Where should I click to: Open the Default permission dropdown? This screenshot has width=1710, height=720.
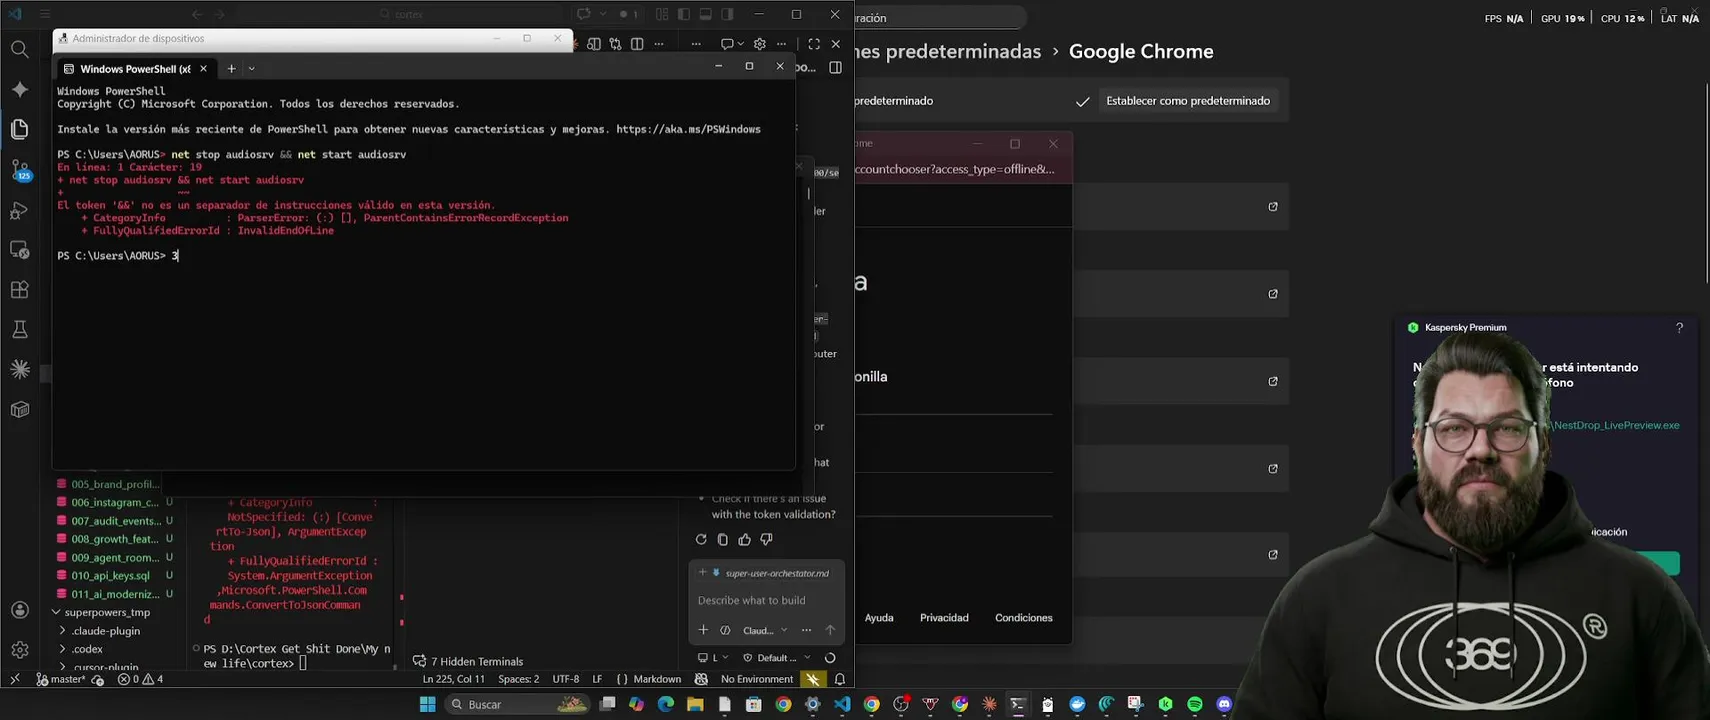tap(776, 657)
